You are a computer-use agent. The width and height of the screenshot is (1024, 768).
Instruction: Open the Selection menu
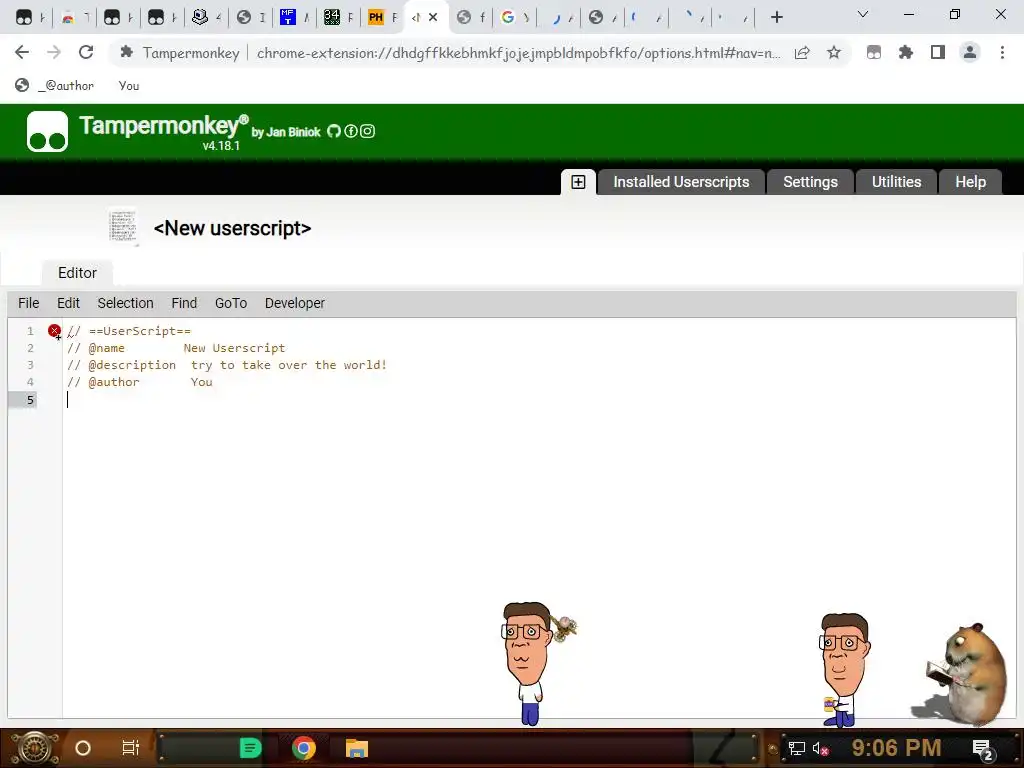(x=125, y=304)
